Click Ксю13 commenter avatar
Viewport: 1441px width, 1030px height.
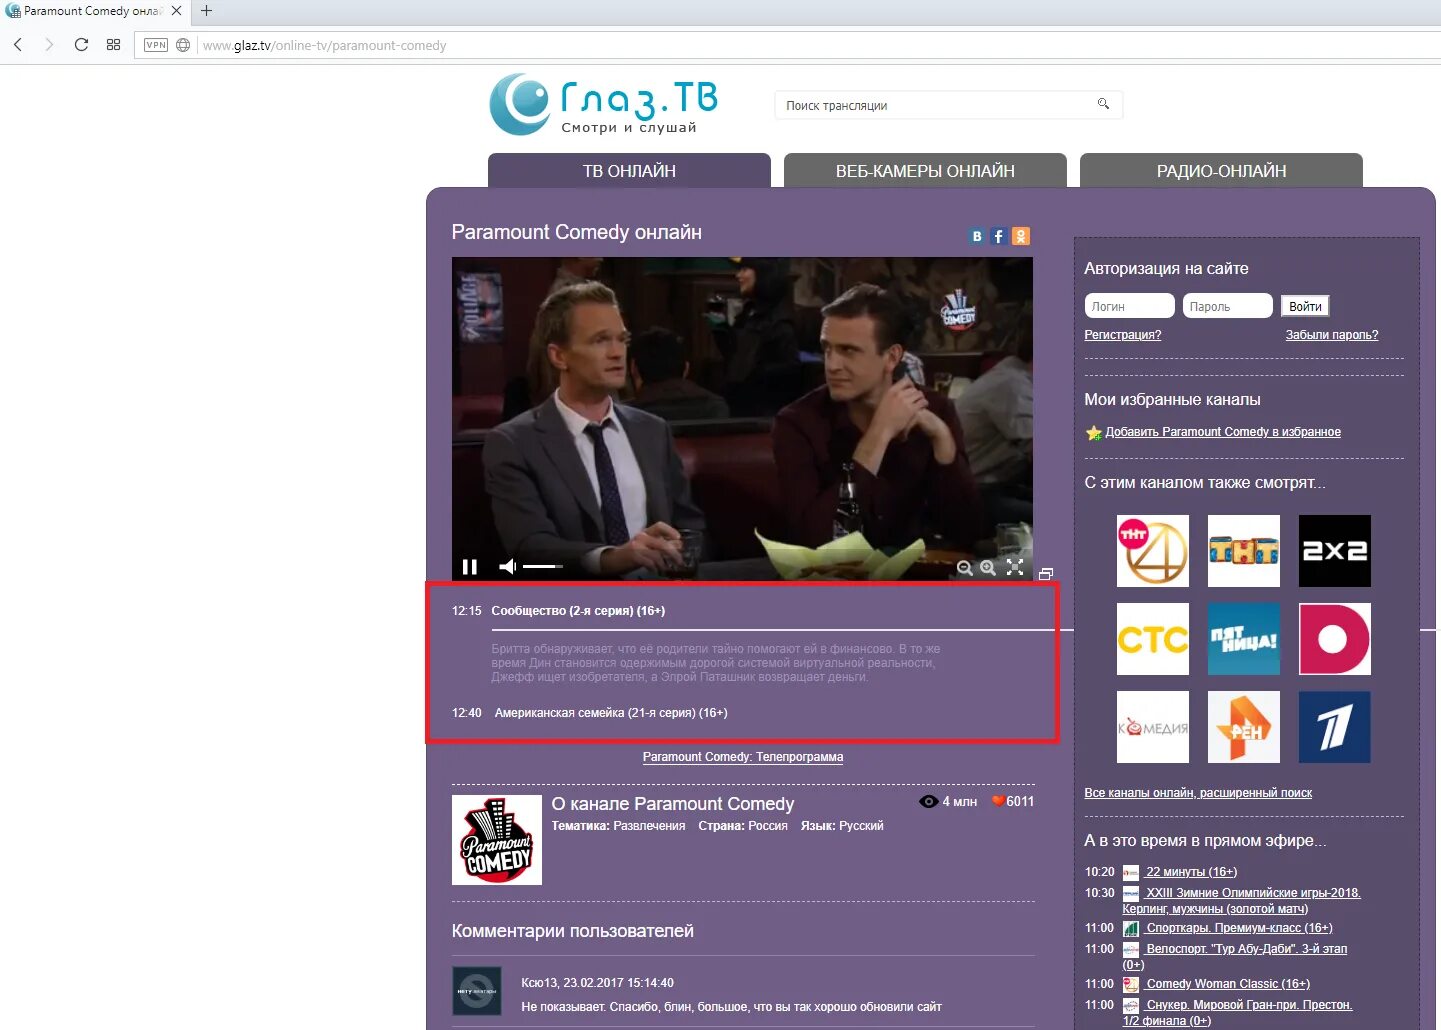tap(477, 991)
